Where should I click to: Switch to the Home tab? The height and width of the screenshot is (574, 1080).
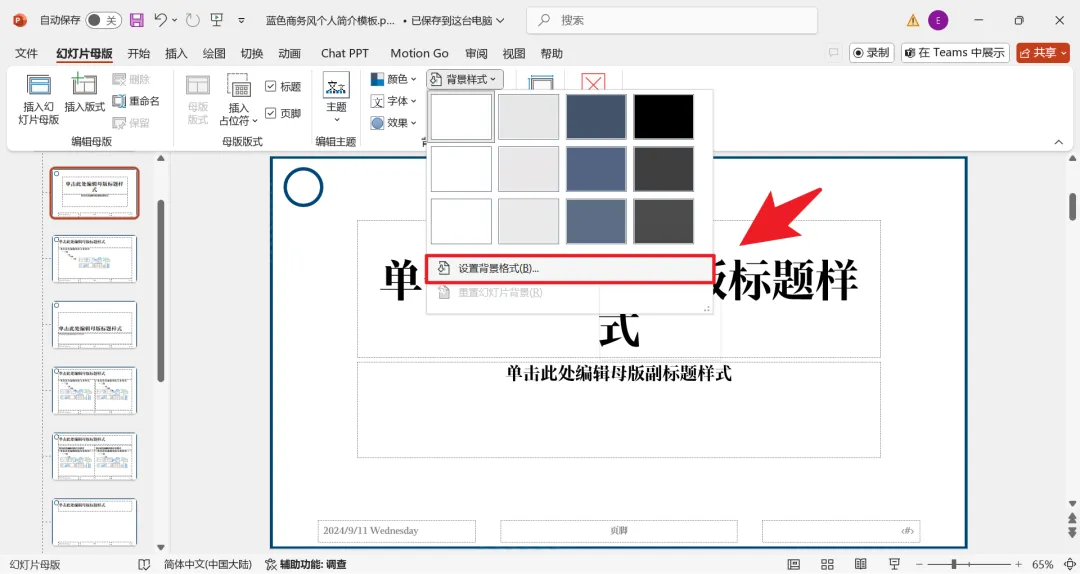tap(138, 54)
